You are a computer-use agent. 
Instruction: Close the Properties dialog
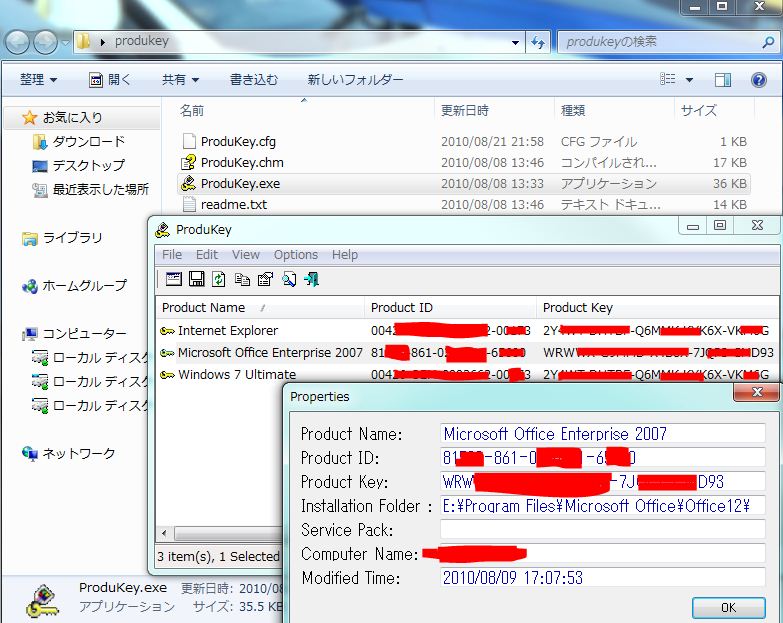756,392
